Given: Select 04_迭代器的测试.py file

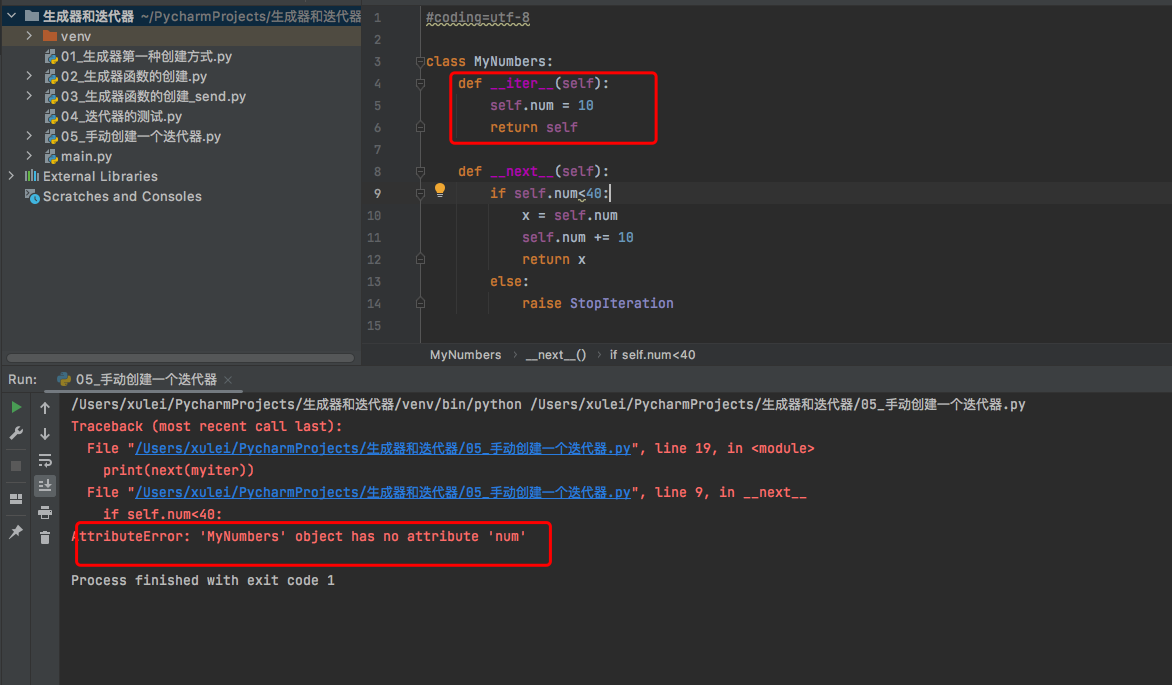Looking at the screenshot, I should tap(121, 117).
